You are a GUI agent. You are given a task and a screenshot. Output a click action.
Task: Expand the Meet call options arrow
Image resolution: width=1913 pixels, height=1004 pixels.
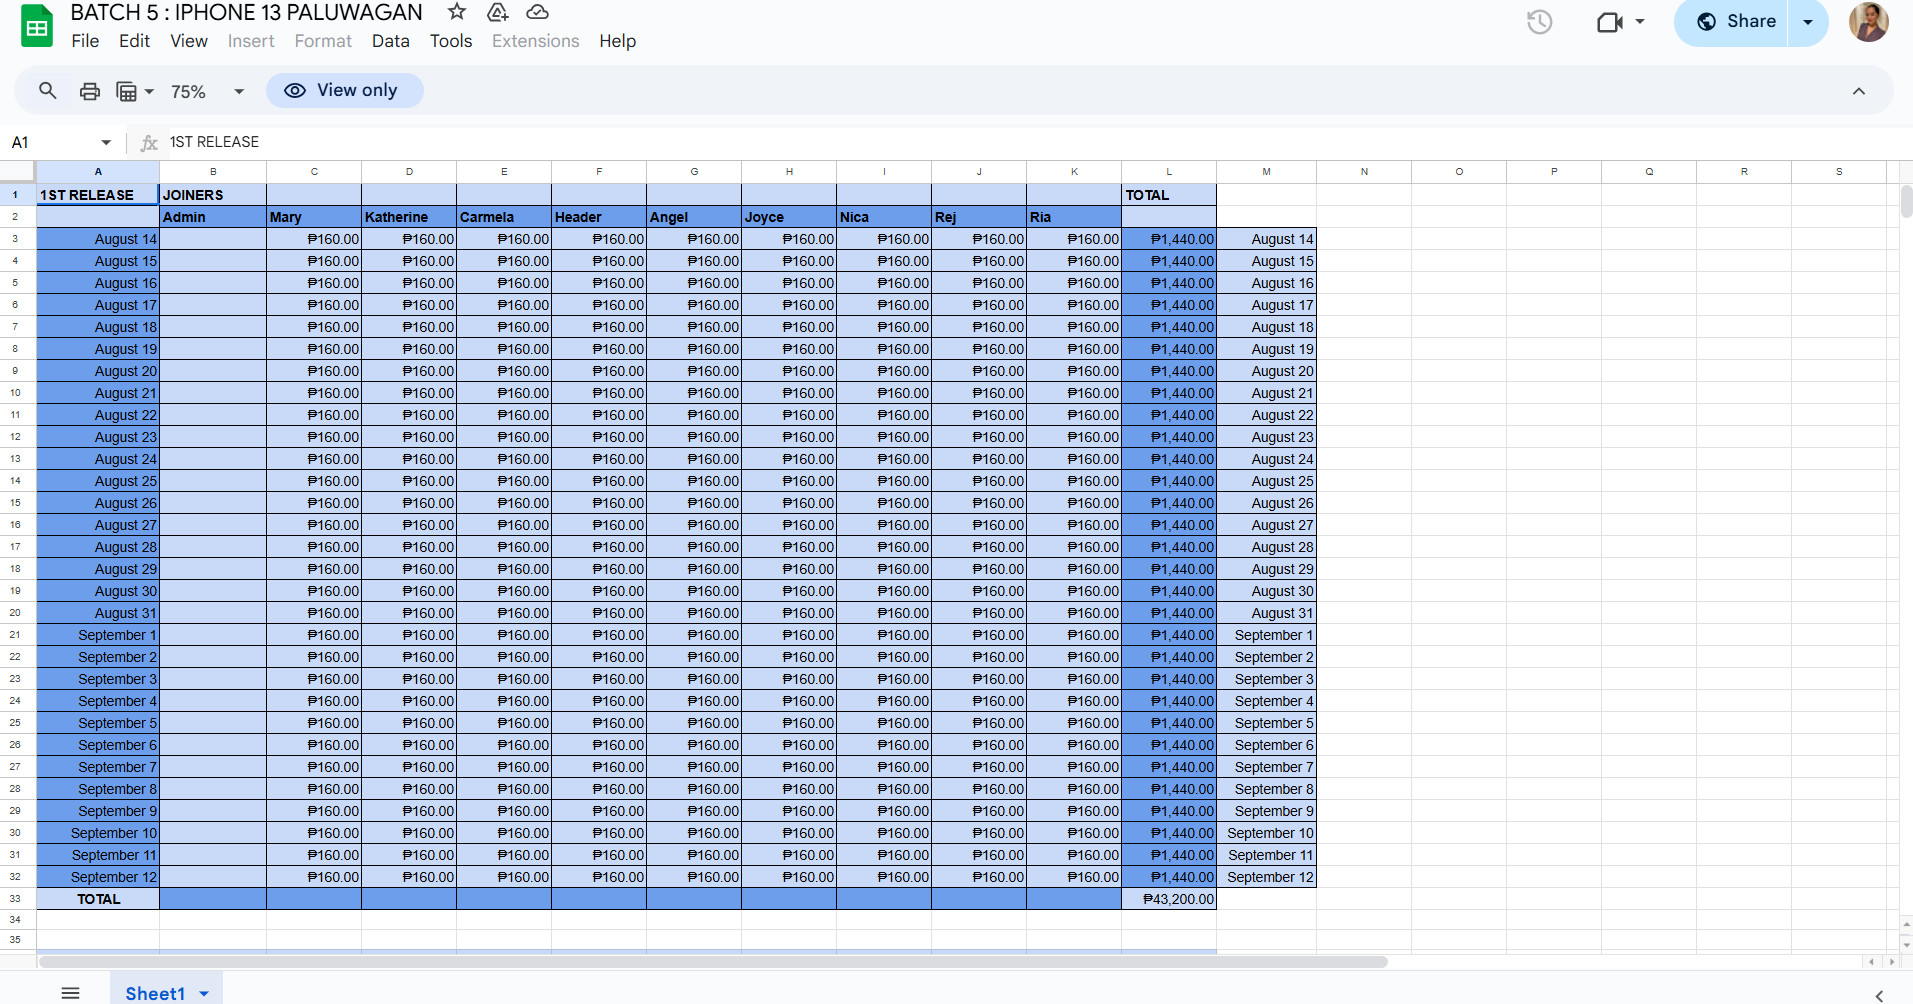tap(1640, 21)
